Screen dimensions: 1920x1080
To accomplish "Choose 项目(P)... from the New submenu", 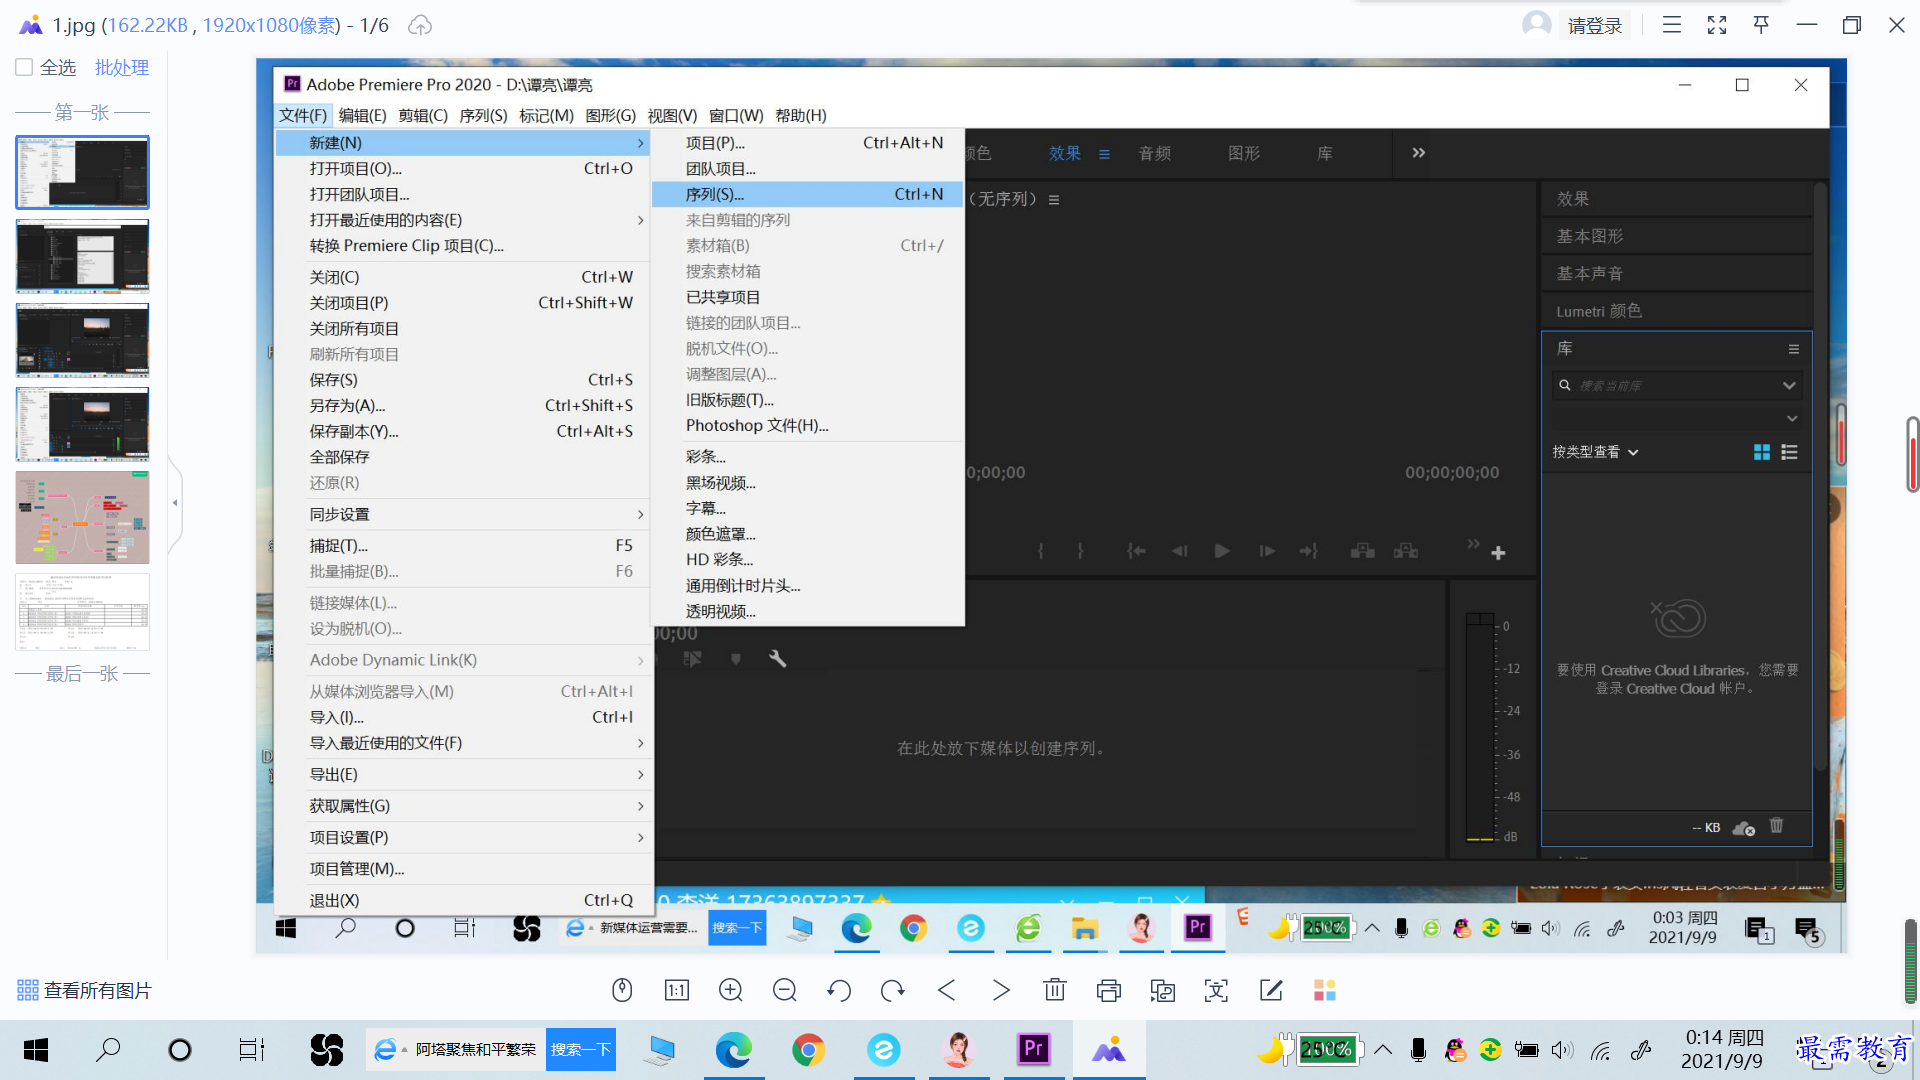I will pyautogui.click(x=808, y=143).
